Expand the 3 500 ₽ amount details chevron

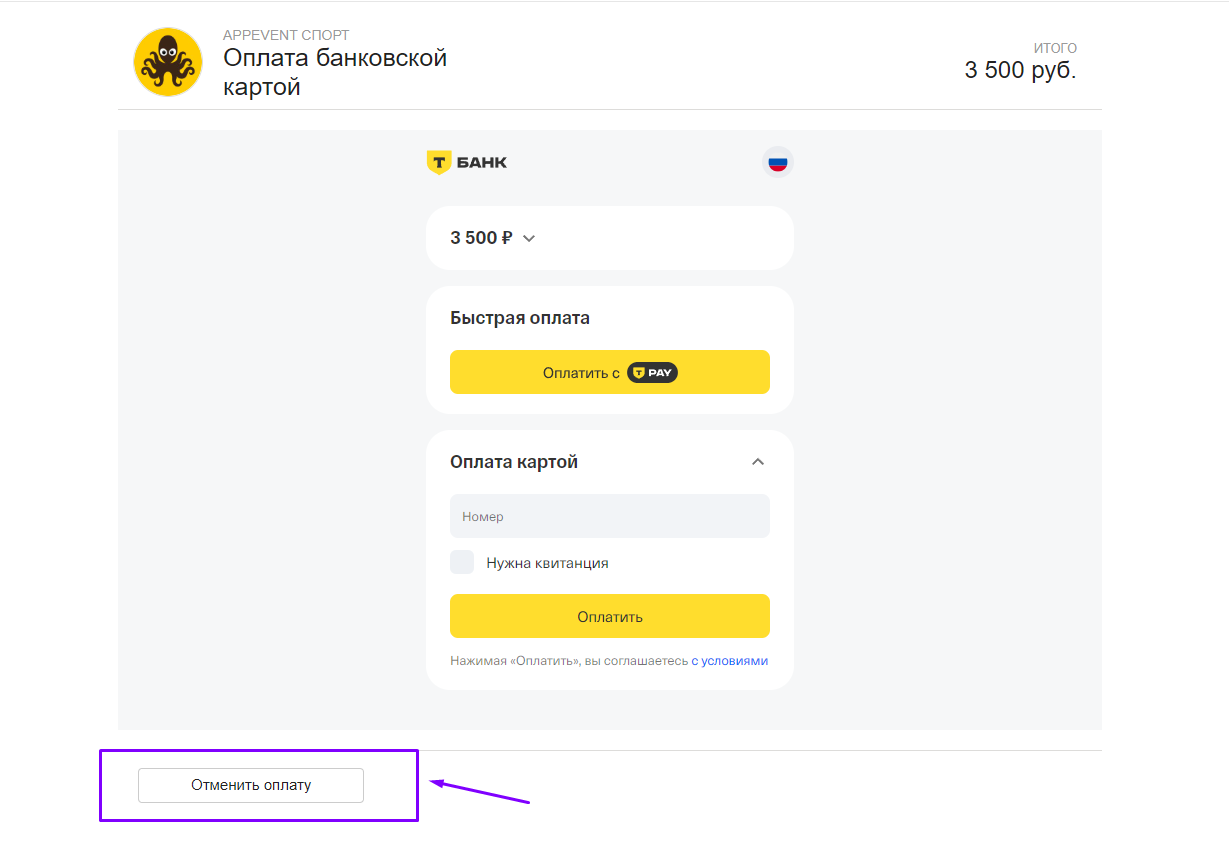529,238
